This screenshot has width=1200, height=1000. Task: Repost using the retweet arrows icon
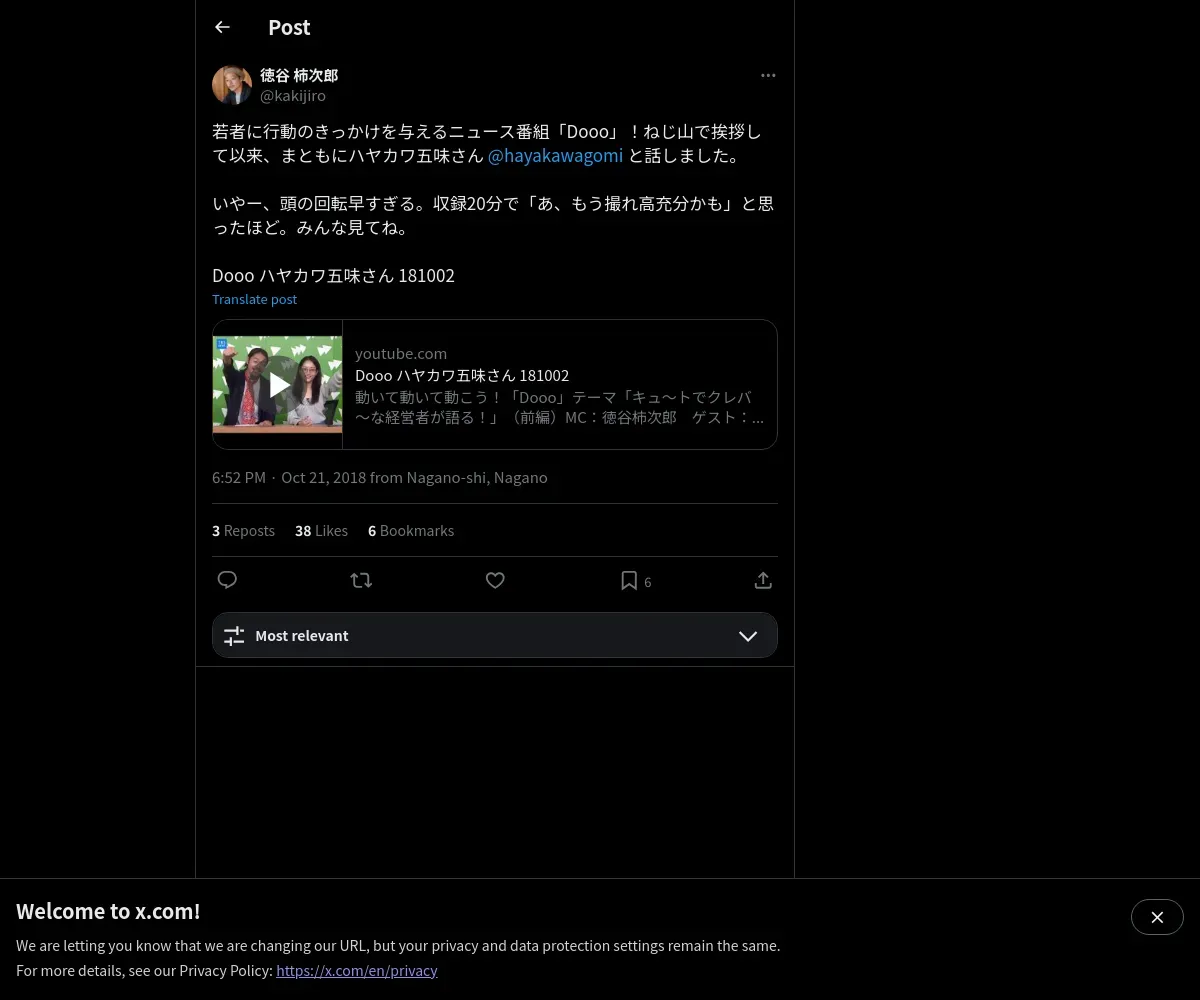(361, 580)
